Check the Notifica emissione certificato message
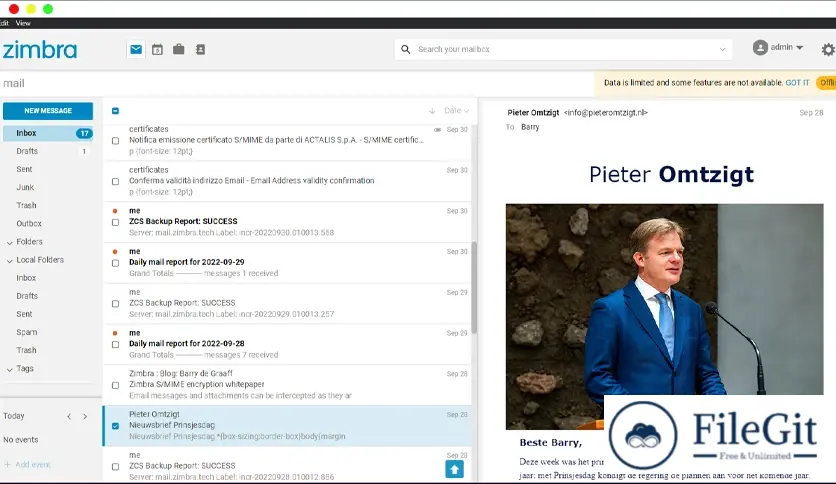Screen dimensions: 836x484 tap(115, 141)
